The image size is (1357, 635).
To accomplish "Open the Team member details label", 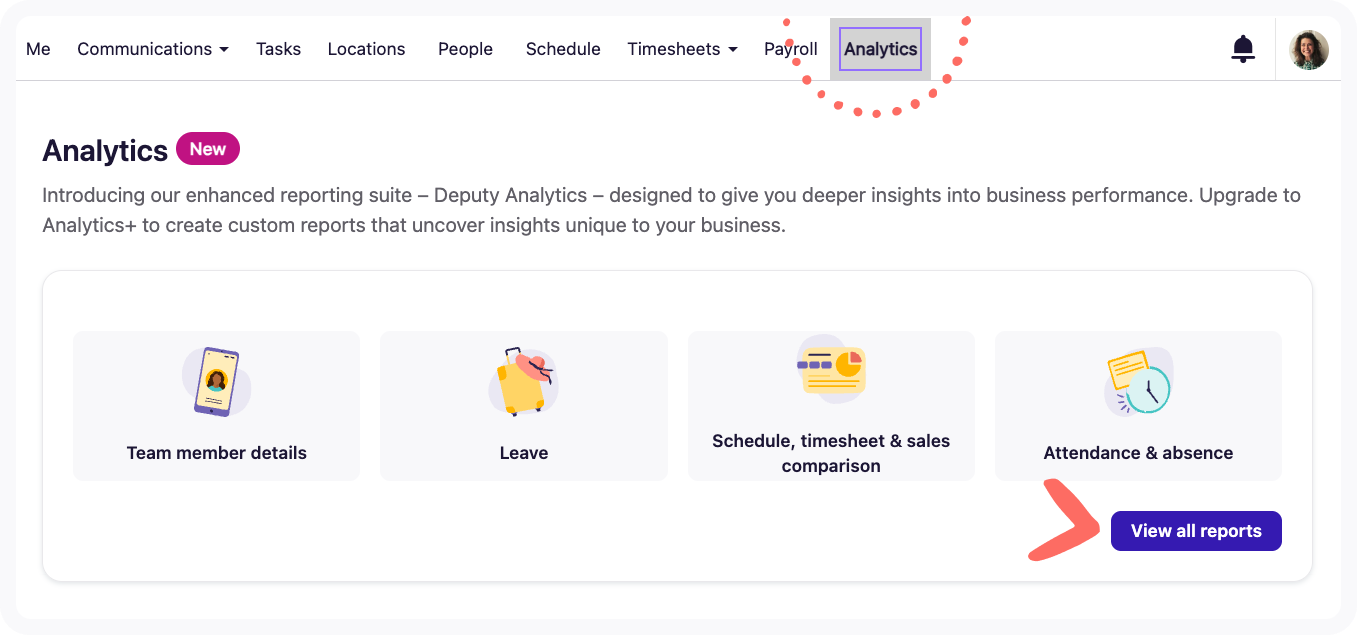I will click(x=216, y=453).
